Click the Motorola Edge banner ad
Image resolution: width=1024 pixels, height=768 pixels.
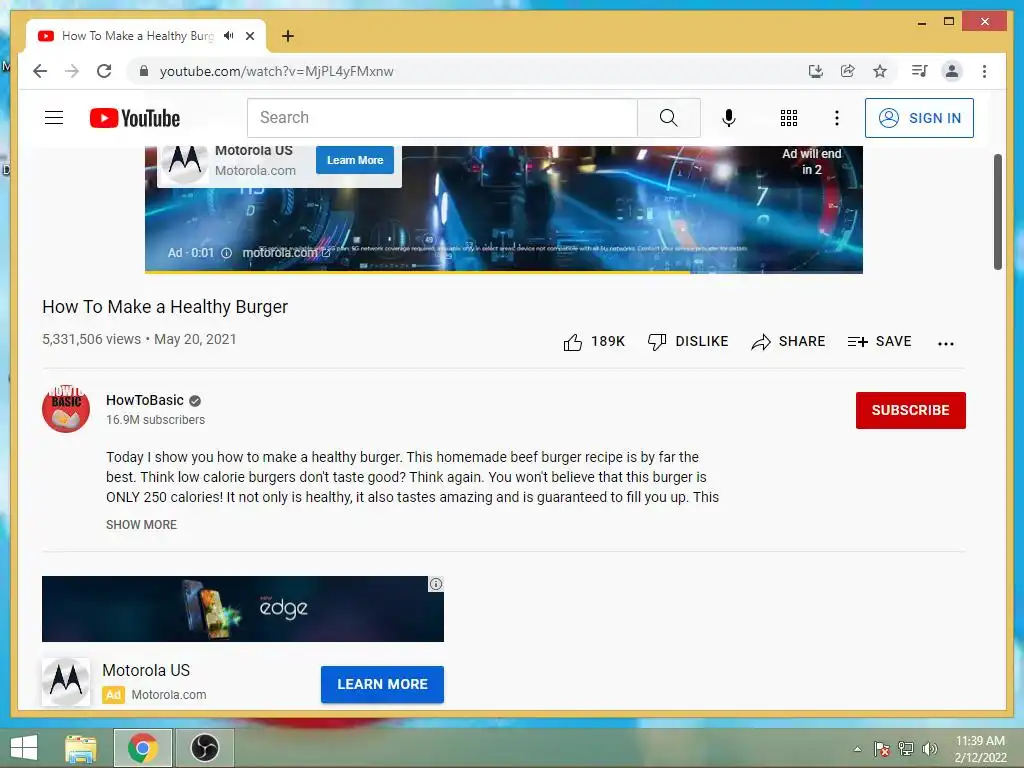[x=242, y=609]
